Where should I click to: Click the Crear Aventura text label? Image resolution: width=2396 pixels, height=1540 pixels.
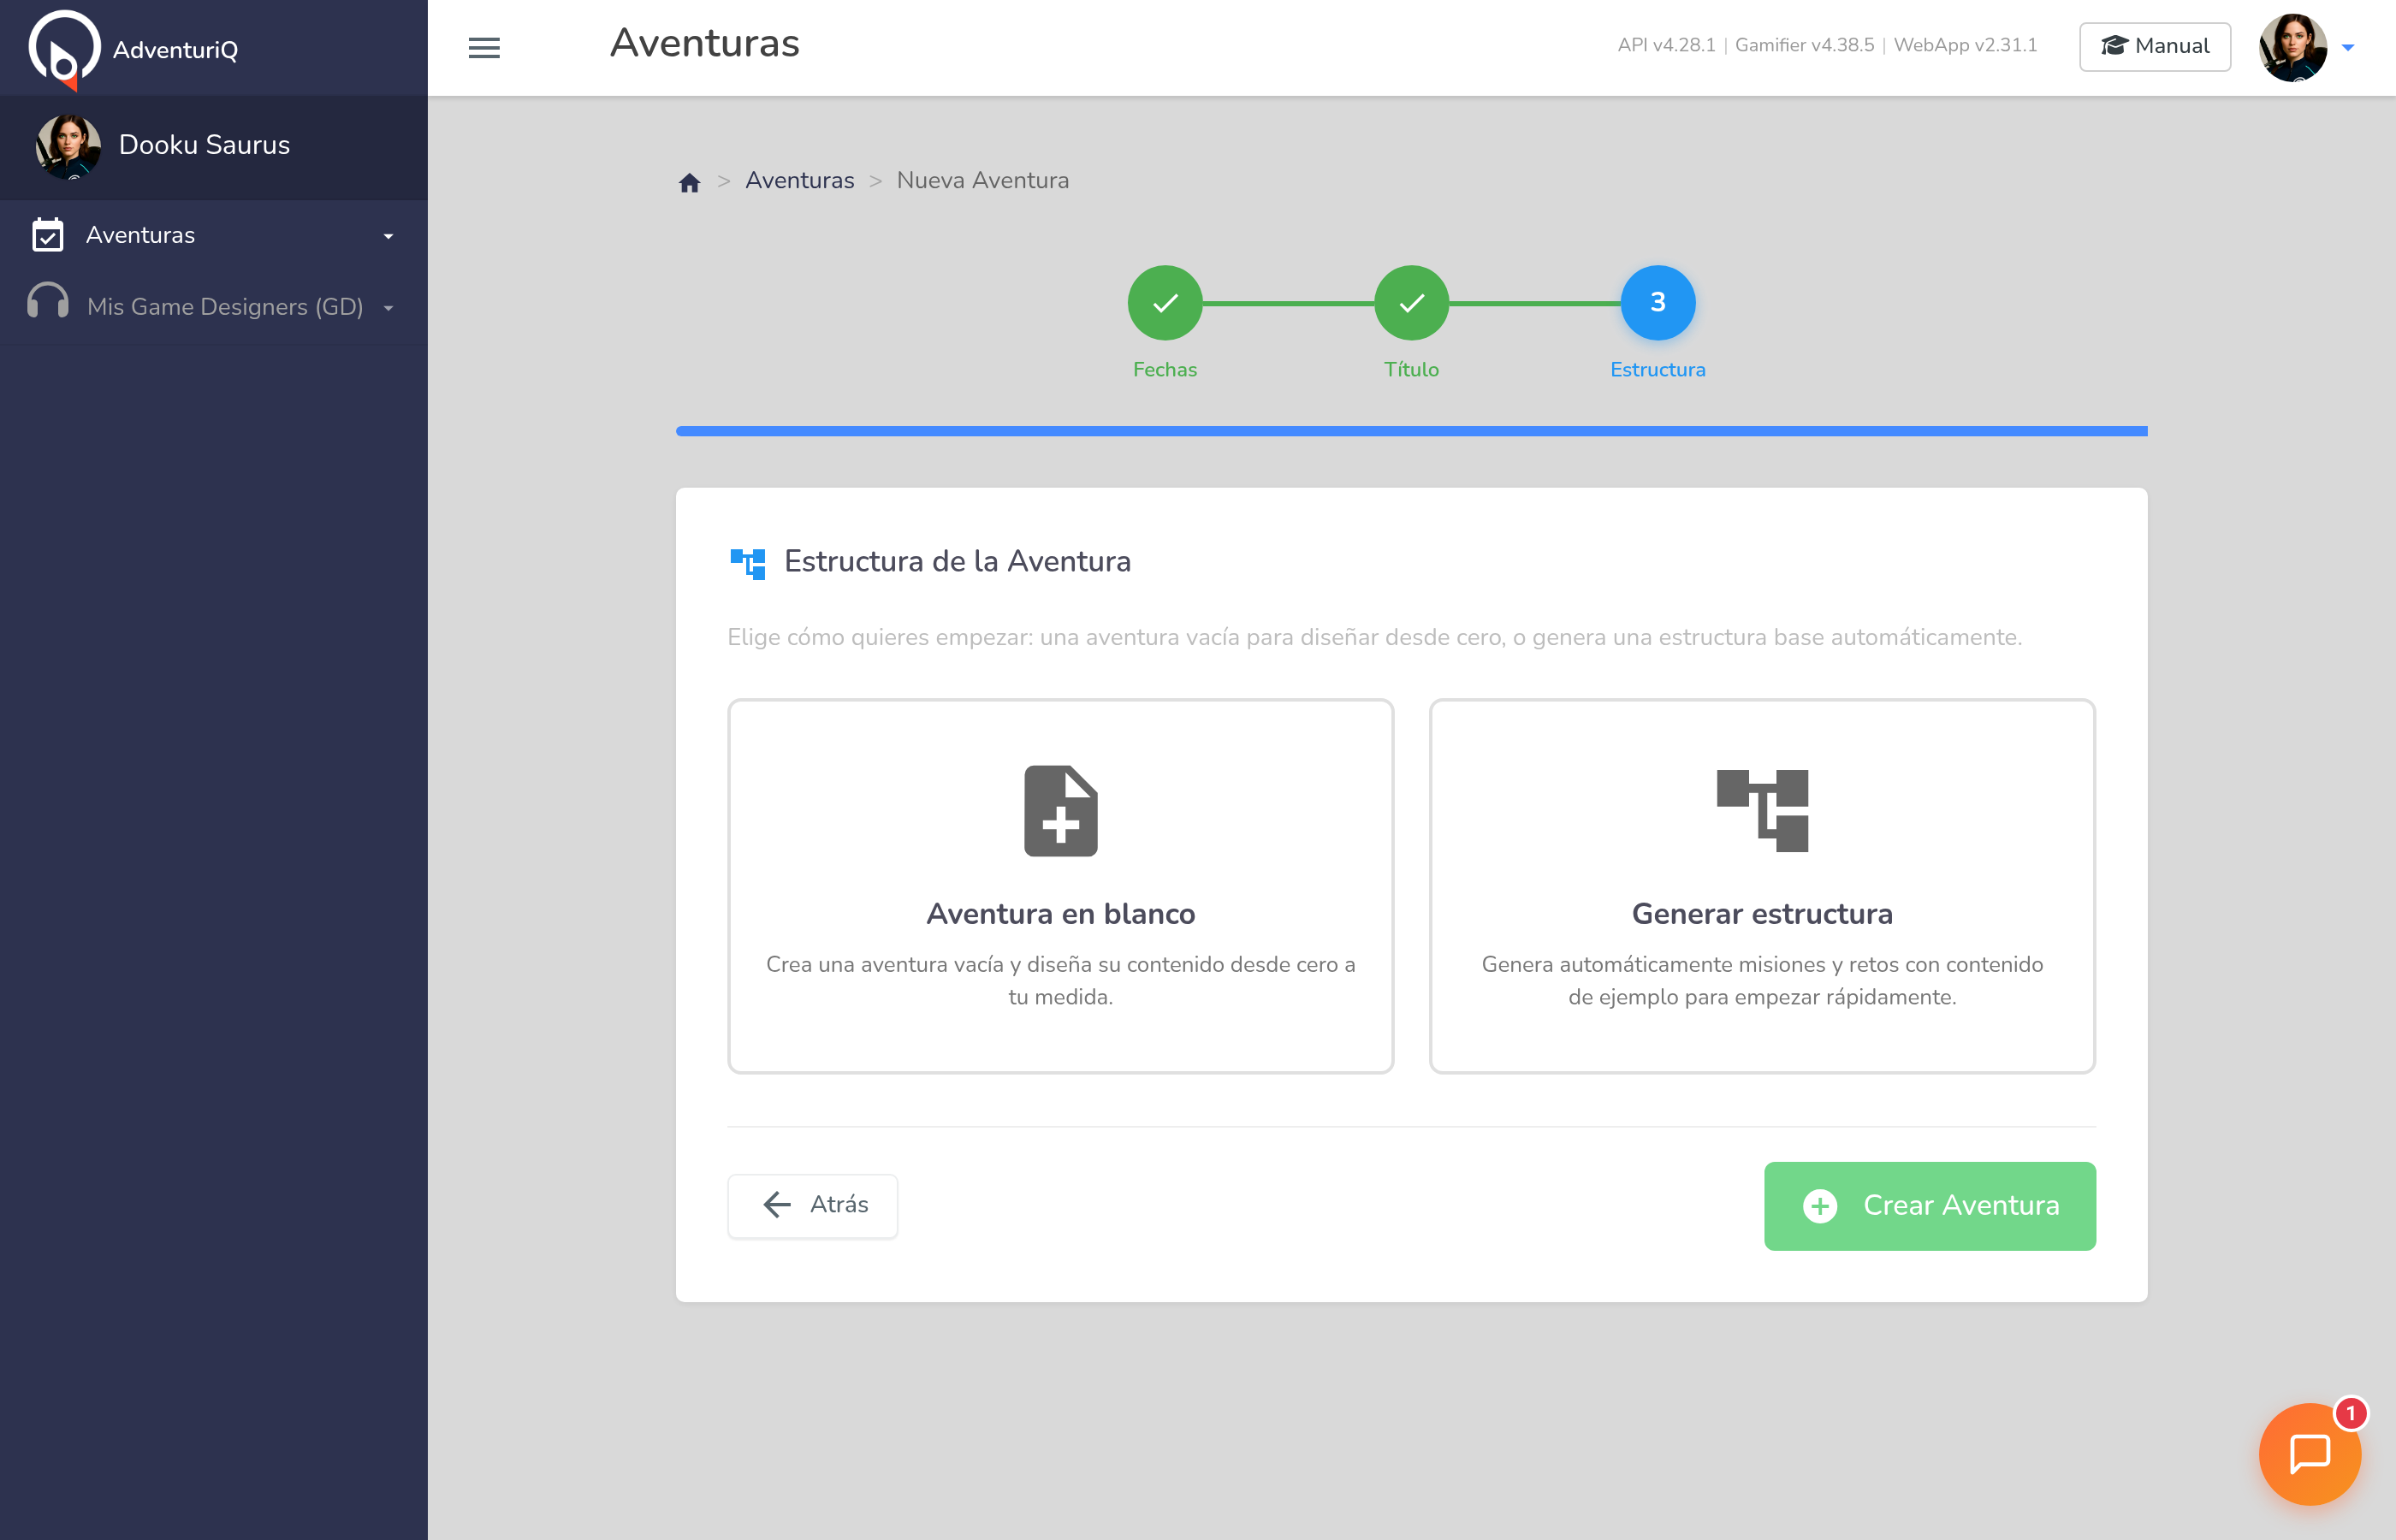click(x=1961, y=1205)
